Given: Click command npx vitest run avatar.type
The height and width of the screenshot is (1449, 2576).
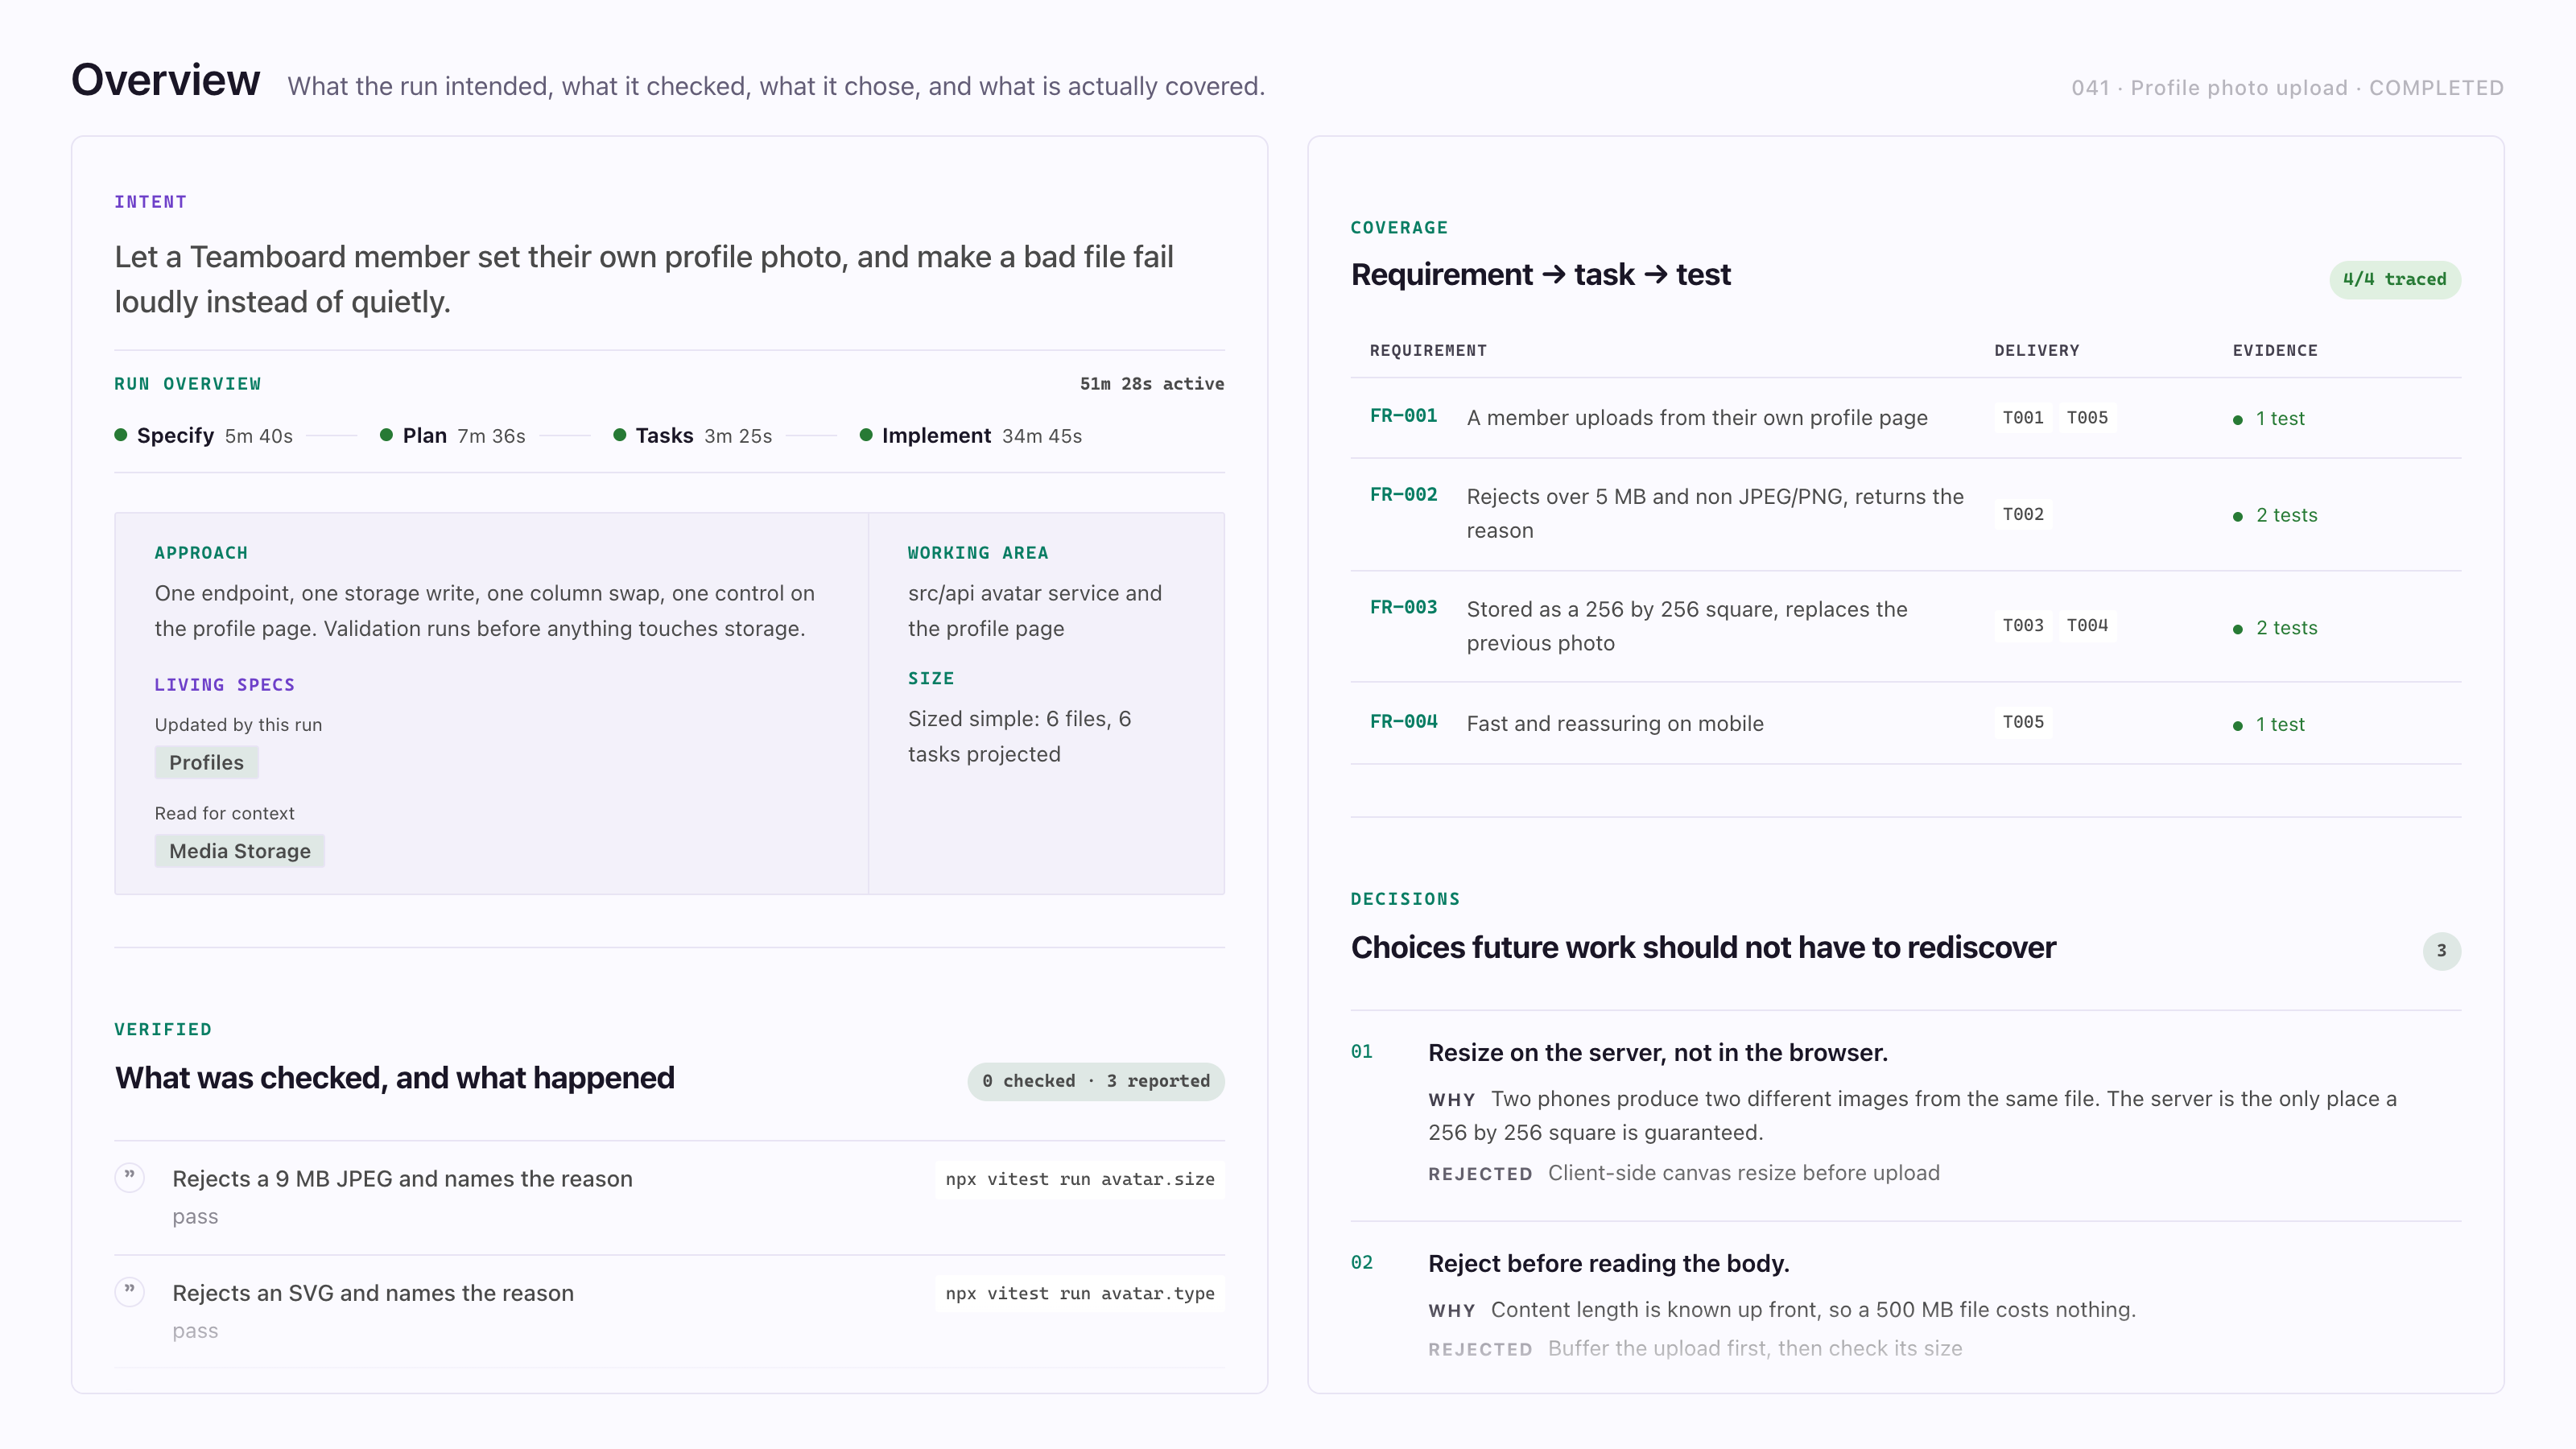Looking at the screenshot, I should (x=1080, y=1293).
